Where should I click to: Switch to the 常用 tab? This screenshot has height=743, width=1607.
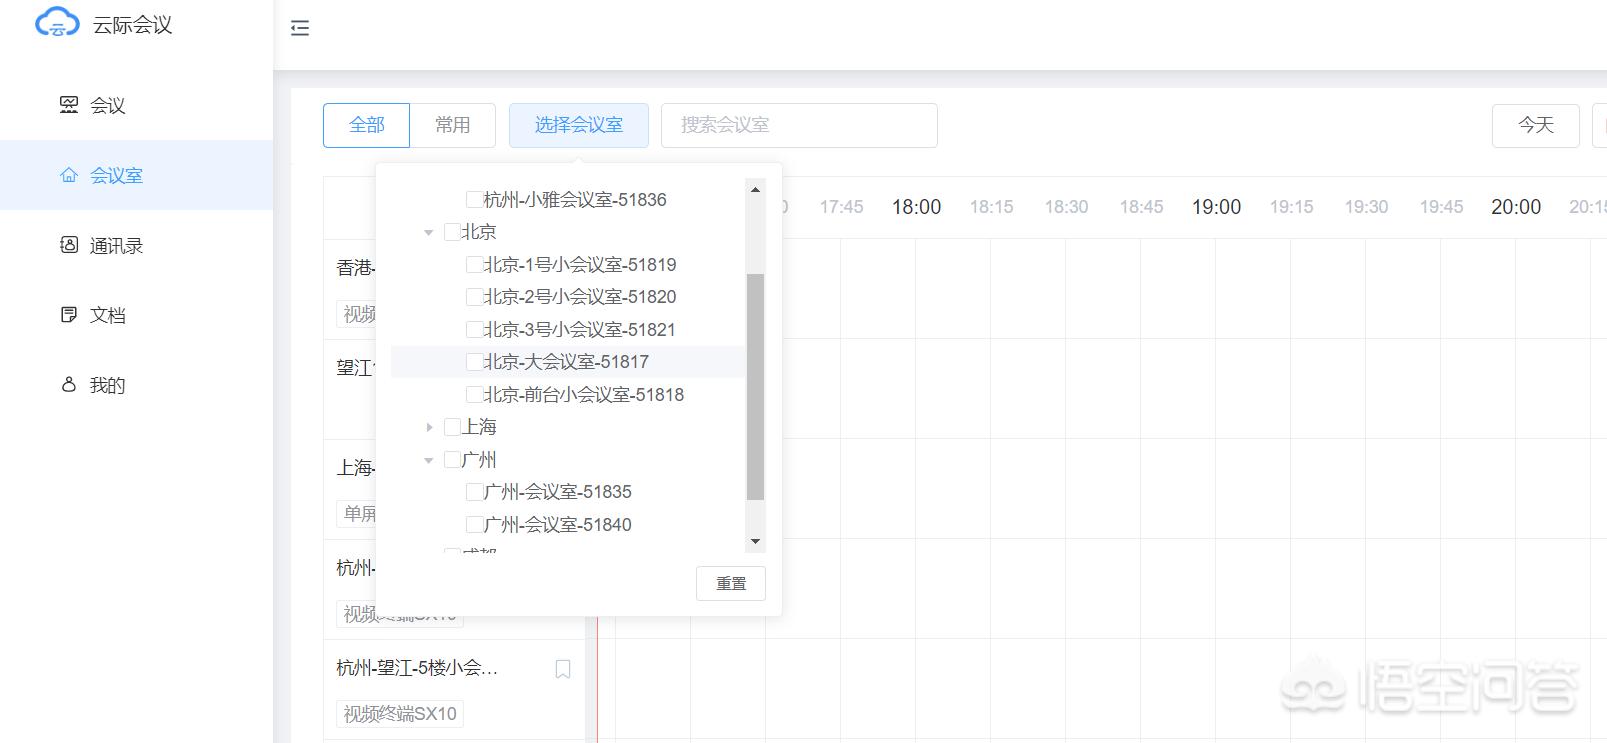click(x=453, y=125)
